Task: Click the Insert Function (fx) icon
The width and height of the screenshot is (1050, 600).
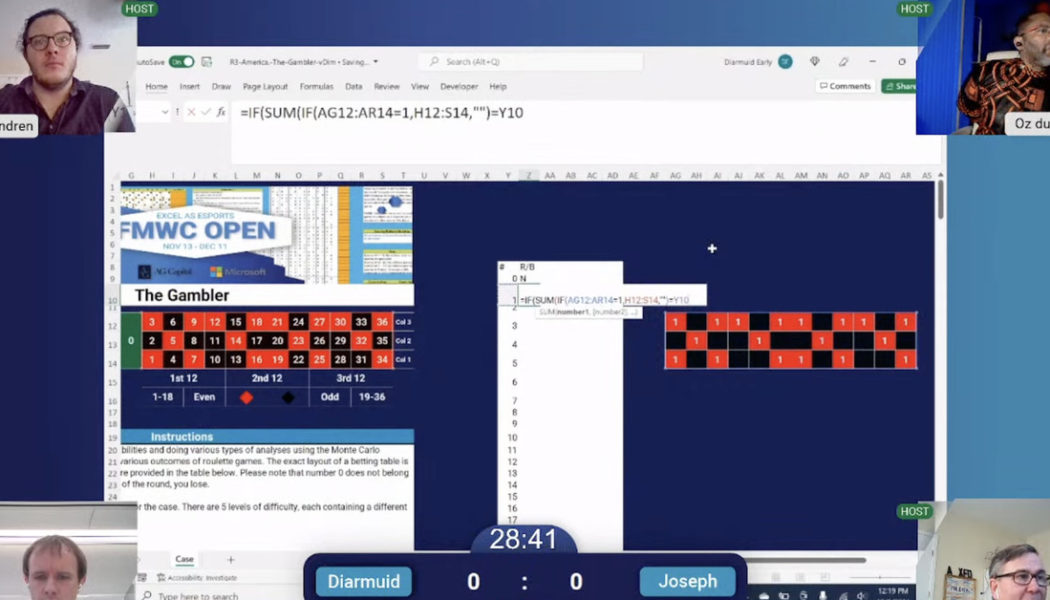Action: pos(222,113)
